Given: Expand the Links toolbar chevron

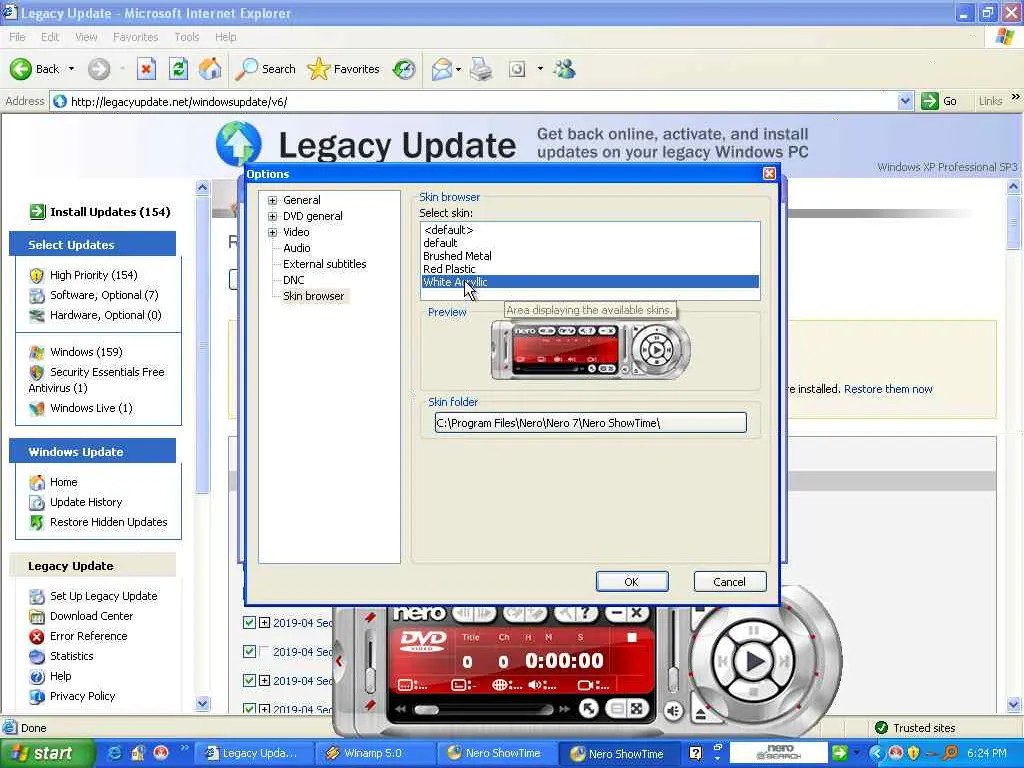Looking at the screenshot, I should click(x=1015, y=97).
